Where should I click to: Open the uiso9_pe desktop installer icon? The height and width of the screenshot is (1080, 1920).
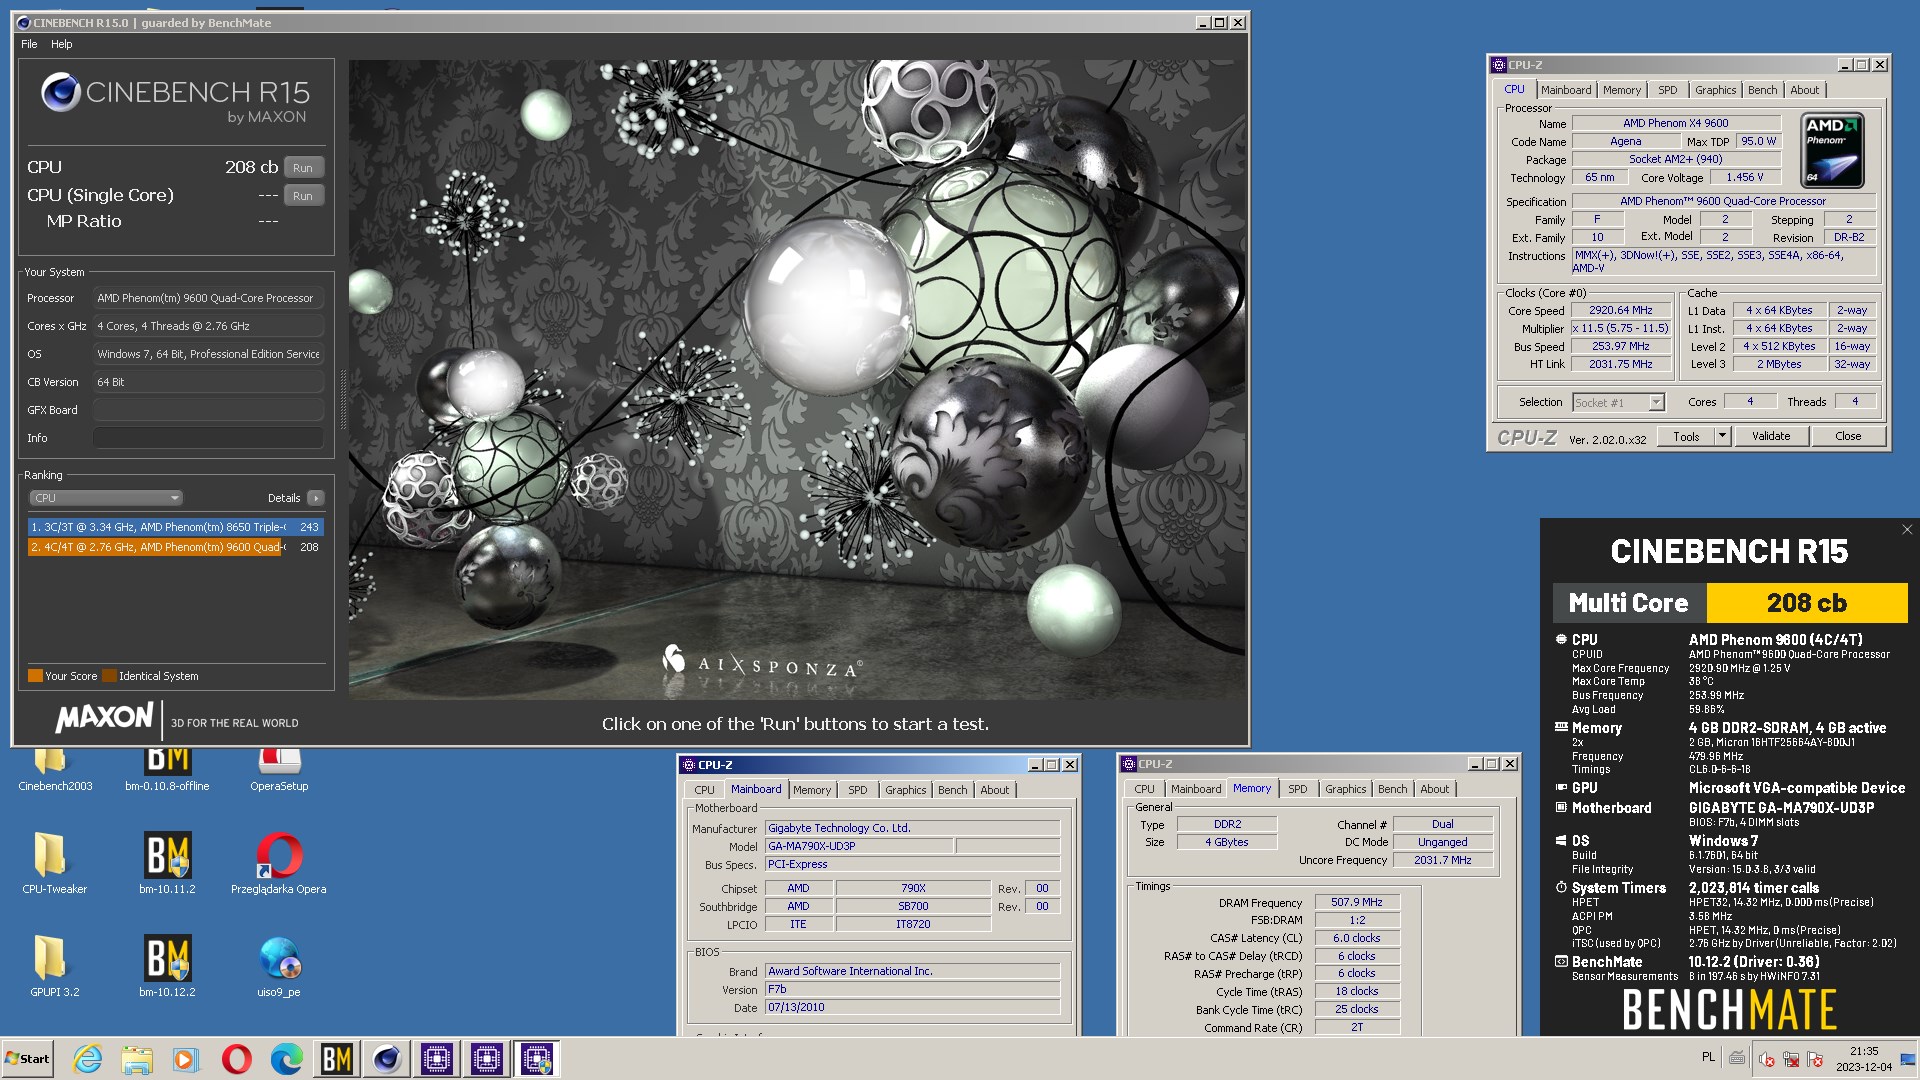pyautogui.click(x=279, y=966)
